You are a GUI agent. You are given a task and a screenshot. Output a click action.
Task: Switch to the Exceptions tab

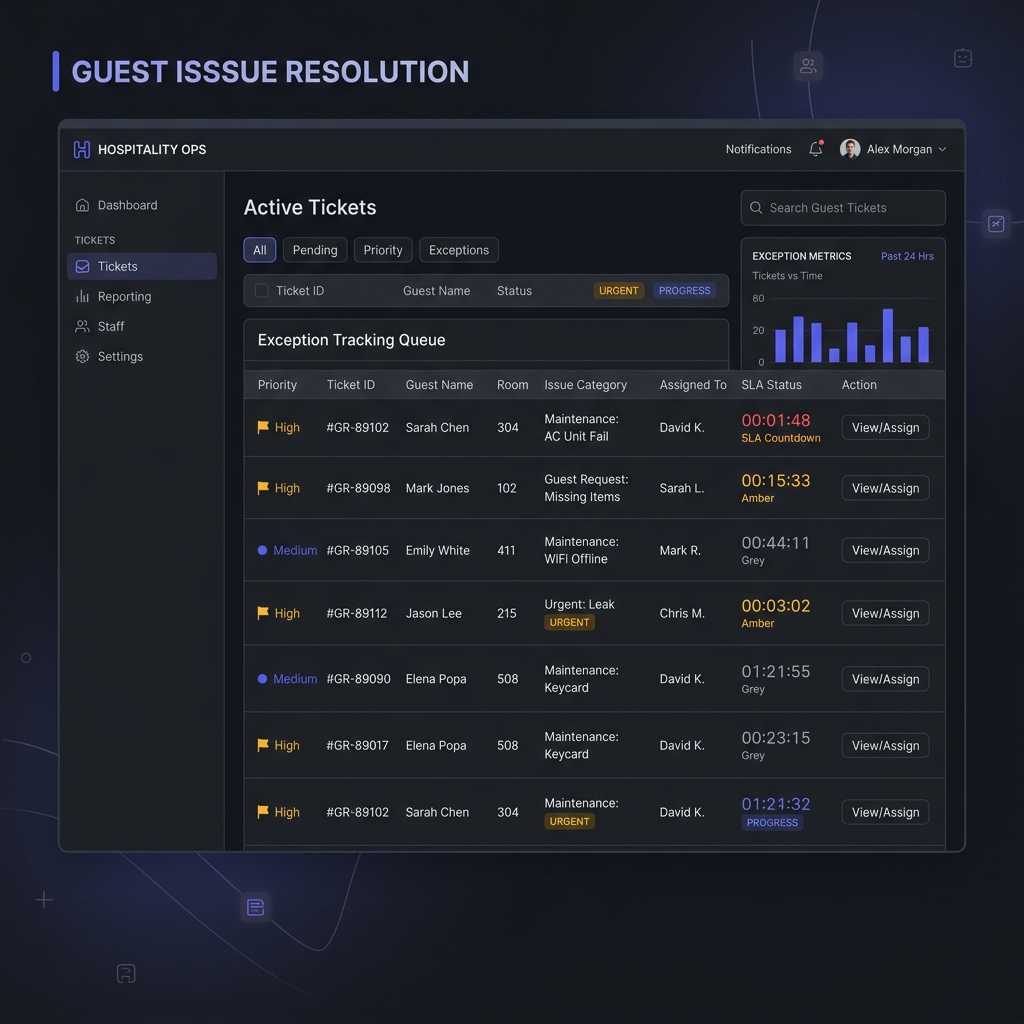(458, 250)
